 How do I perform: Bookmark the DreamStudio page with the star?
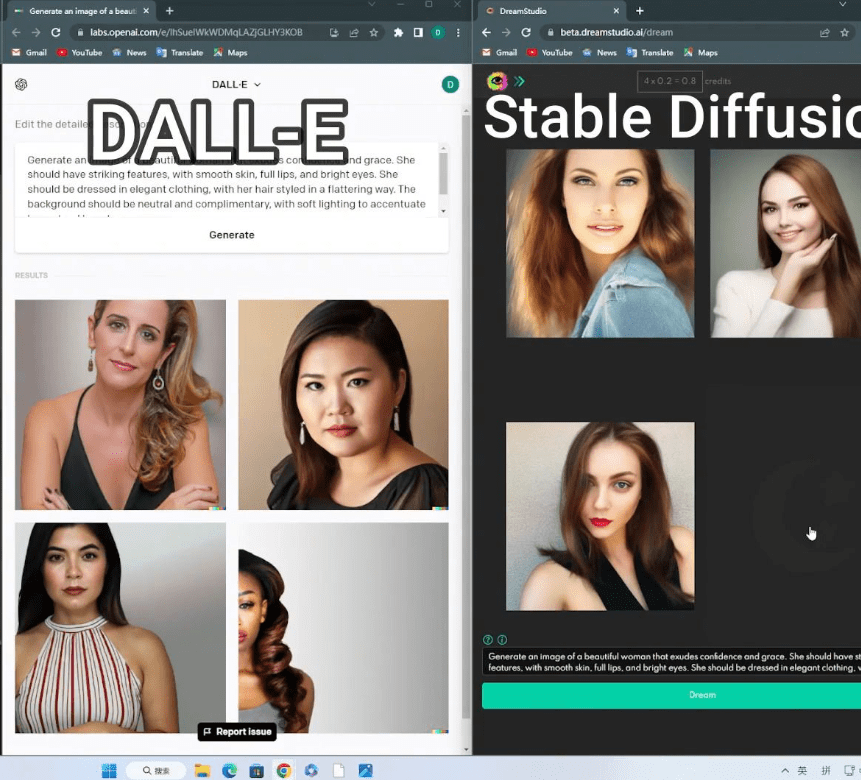845,32
